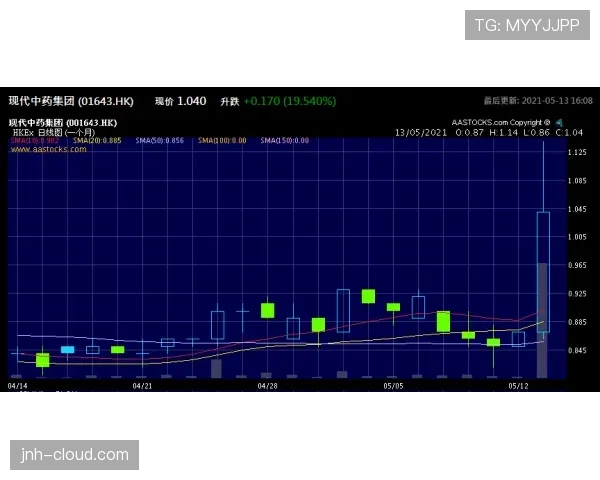Click the 1.005 price axis label

577,237
